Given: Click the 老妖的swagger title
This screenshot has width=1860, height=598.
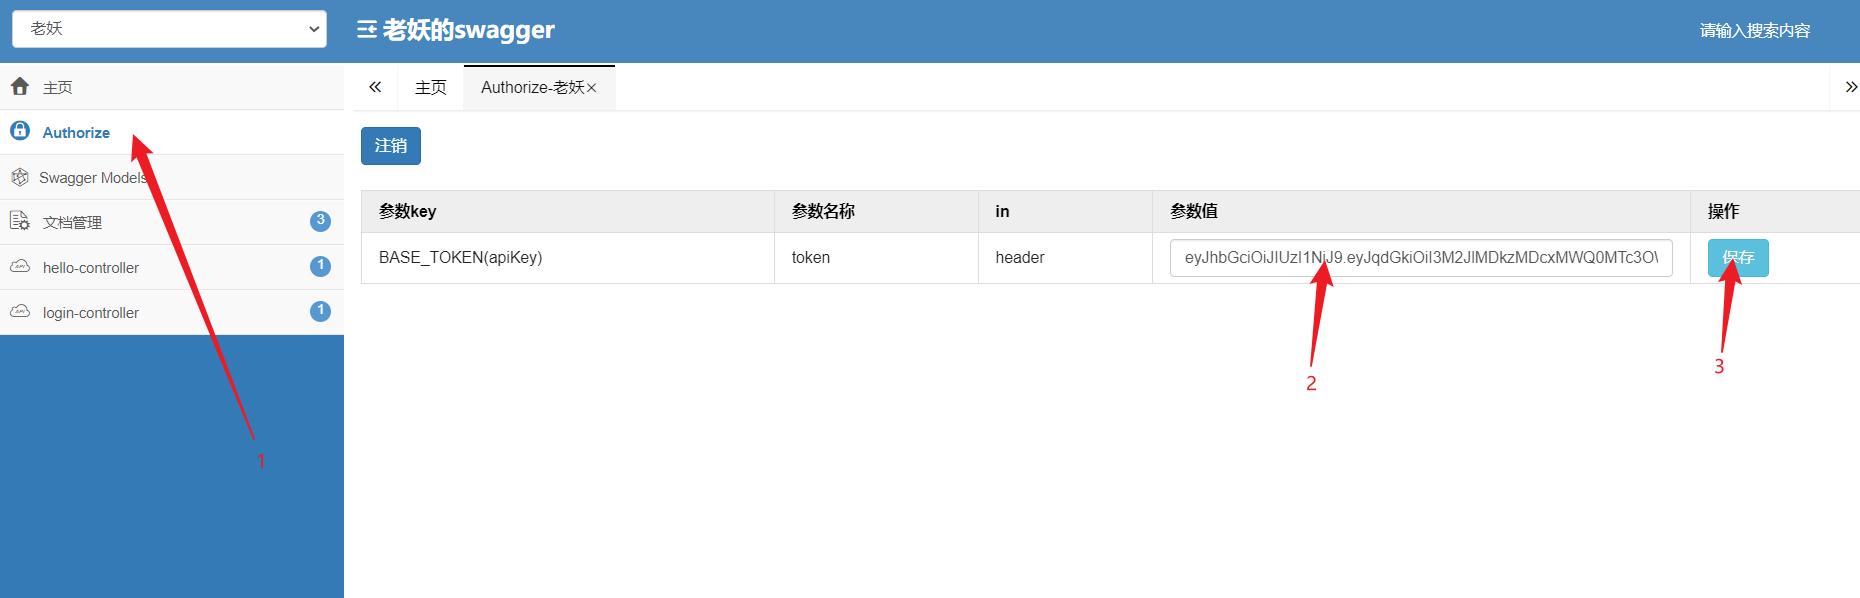Looking at the screenshot, I should 469,30.
